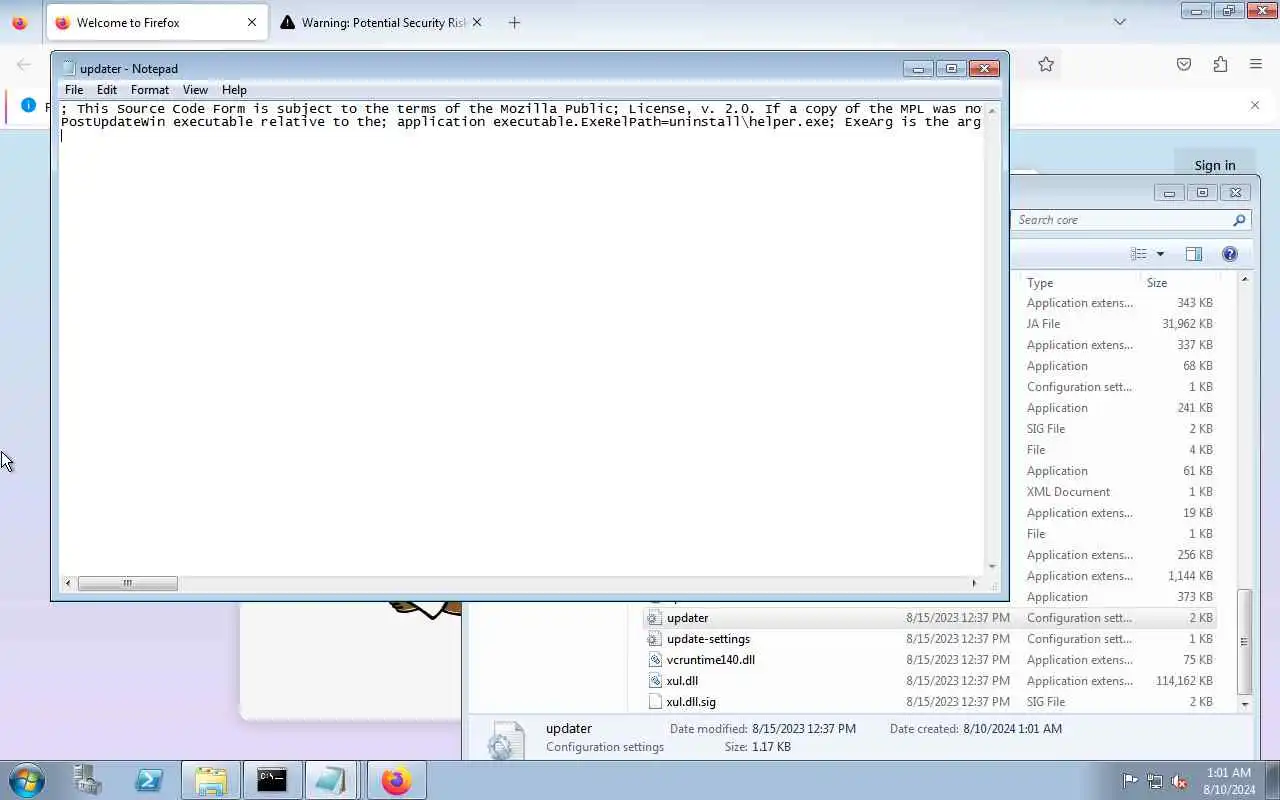Switch to Firefox taskbar button
Screen dimensions: 1280x800
(x=396, y=780)
